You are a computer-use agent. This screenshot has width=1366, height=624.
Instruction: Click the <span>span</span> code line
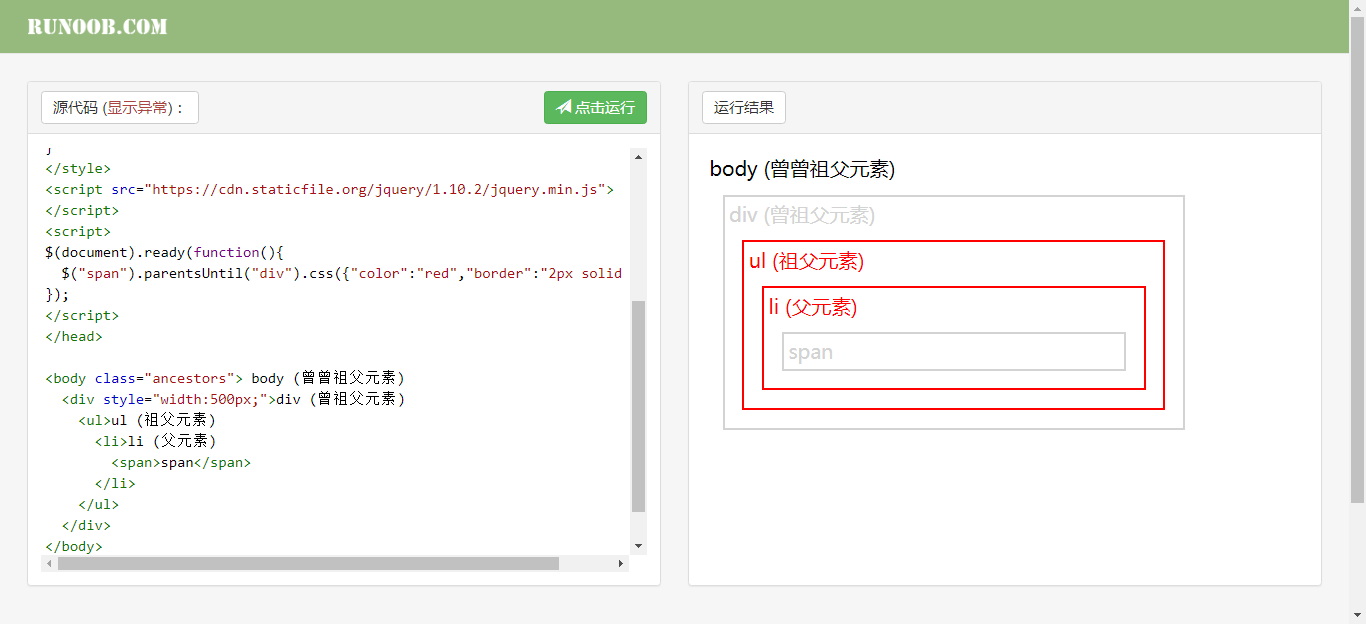(x=181, y=462)
